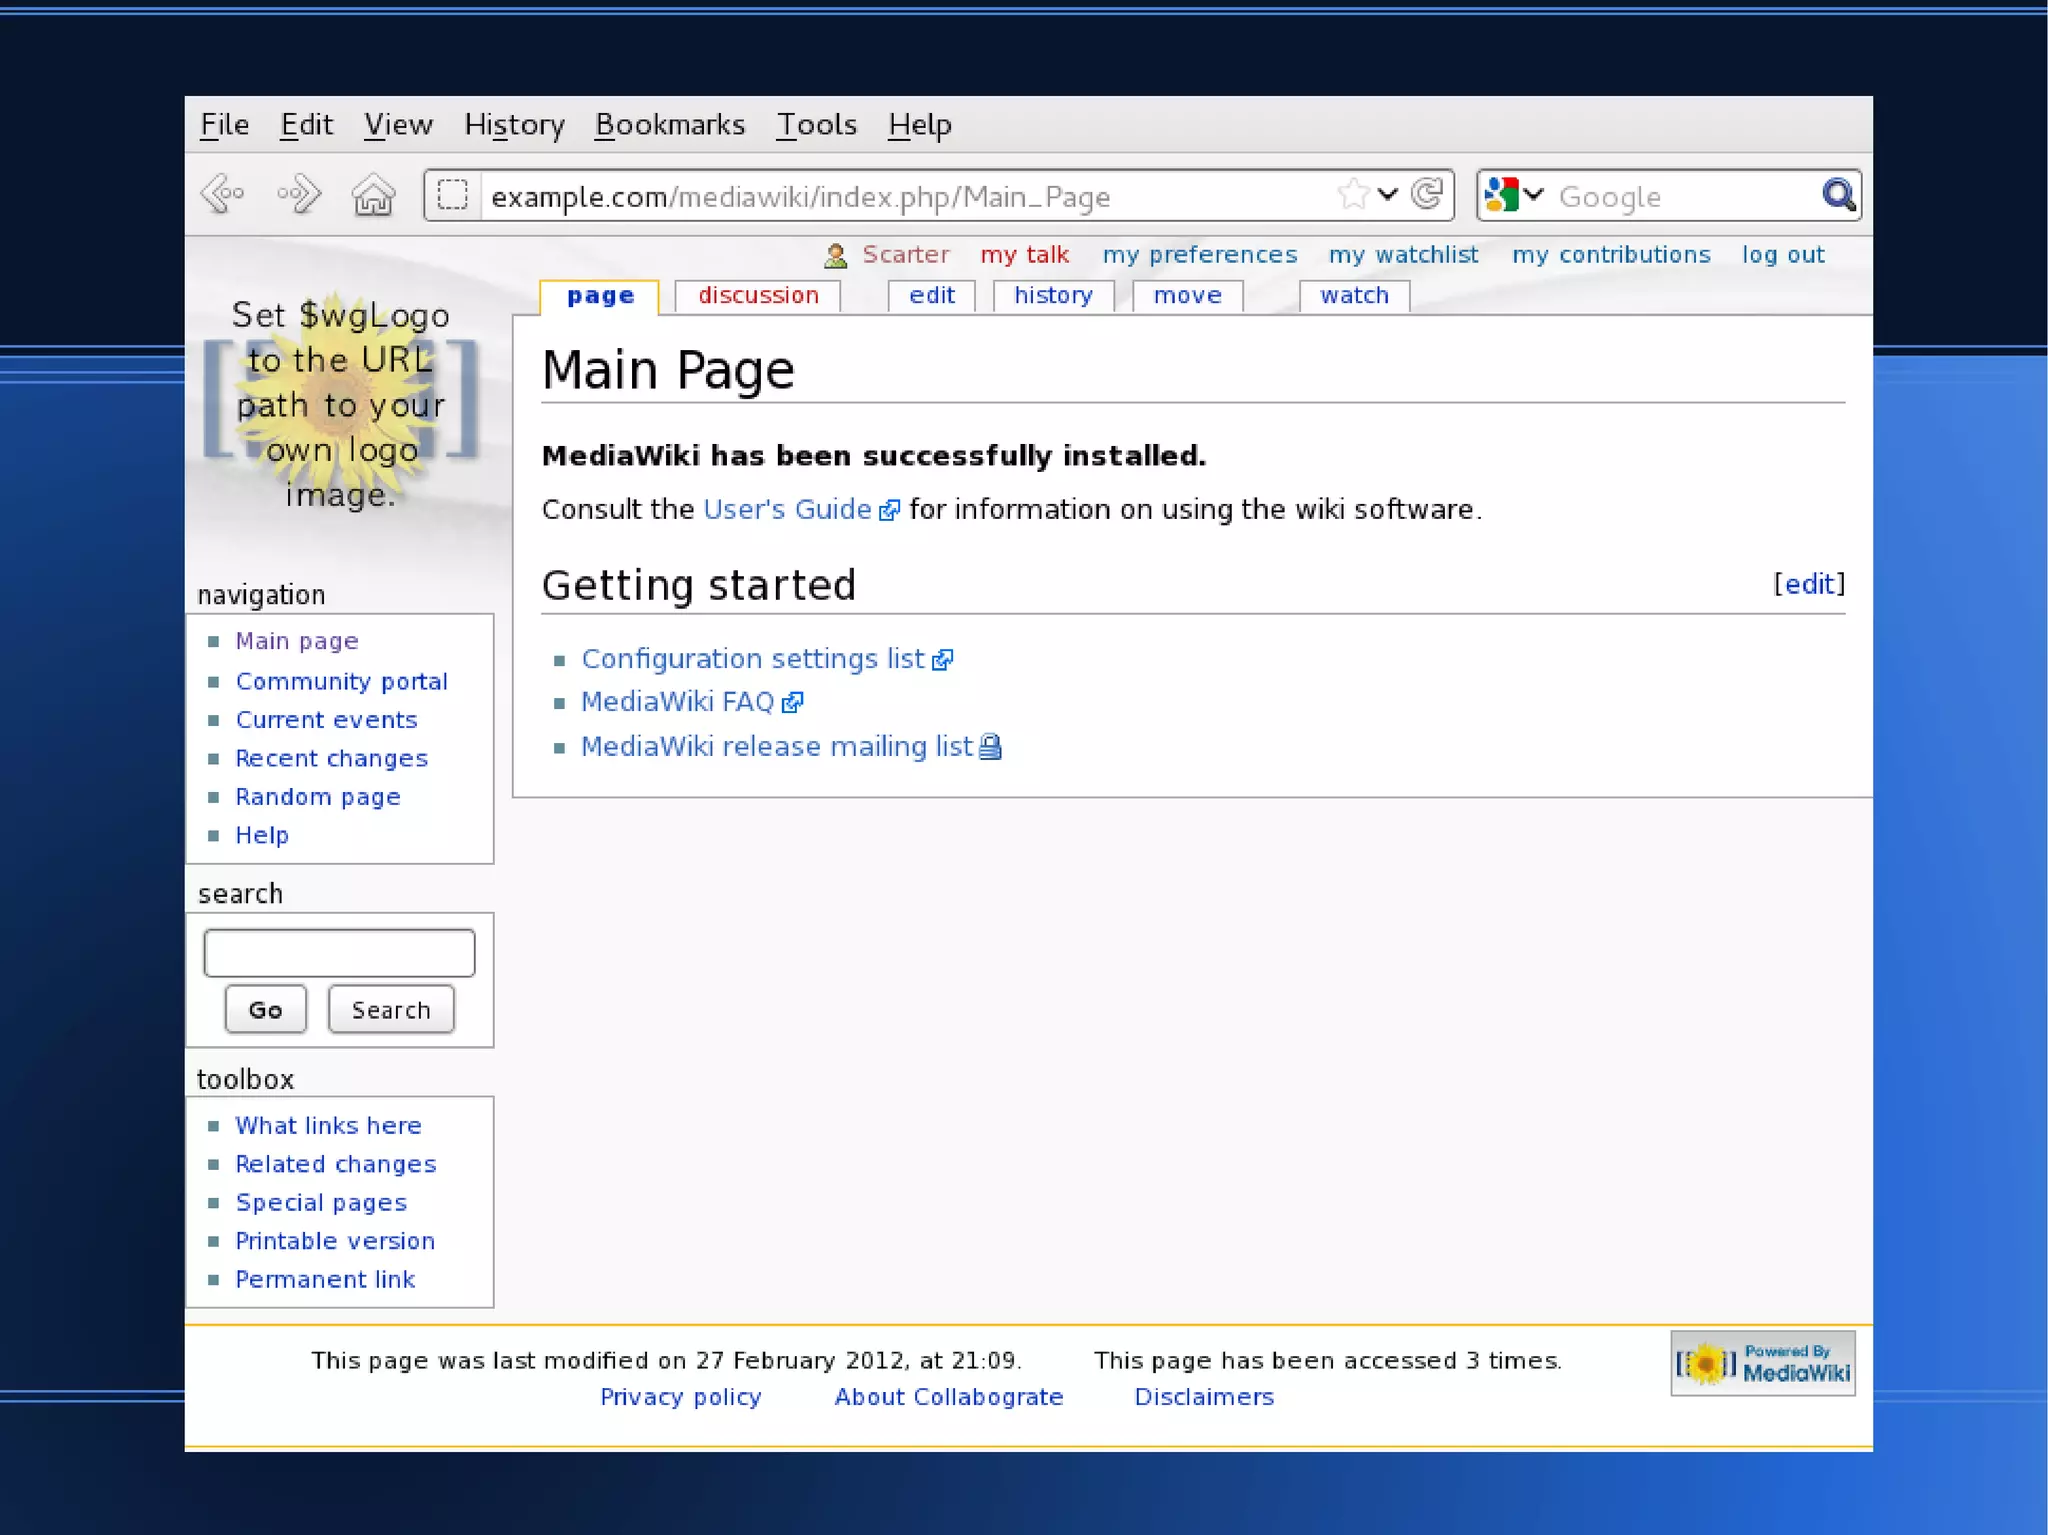Open the history tab of the page

tap(1052, 296)
